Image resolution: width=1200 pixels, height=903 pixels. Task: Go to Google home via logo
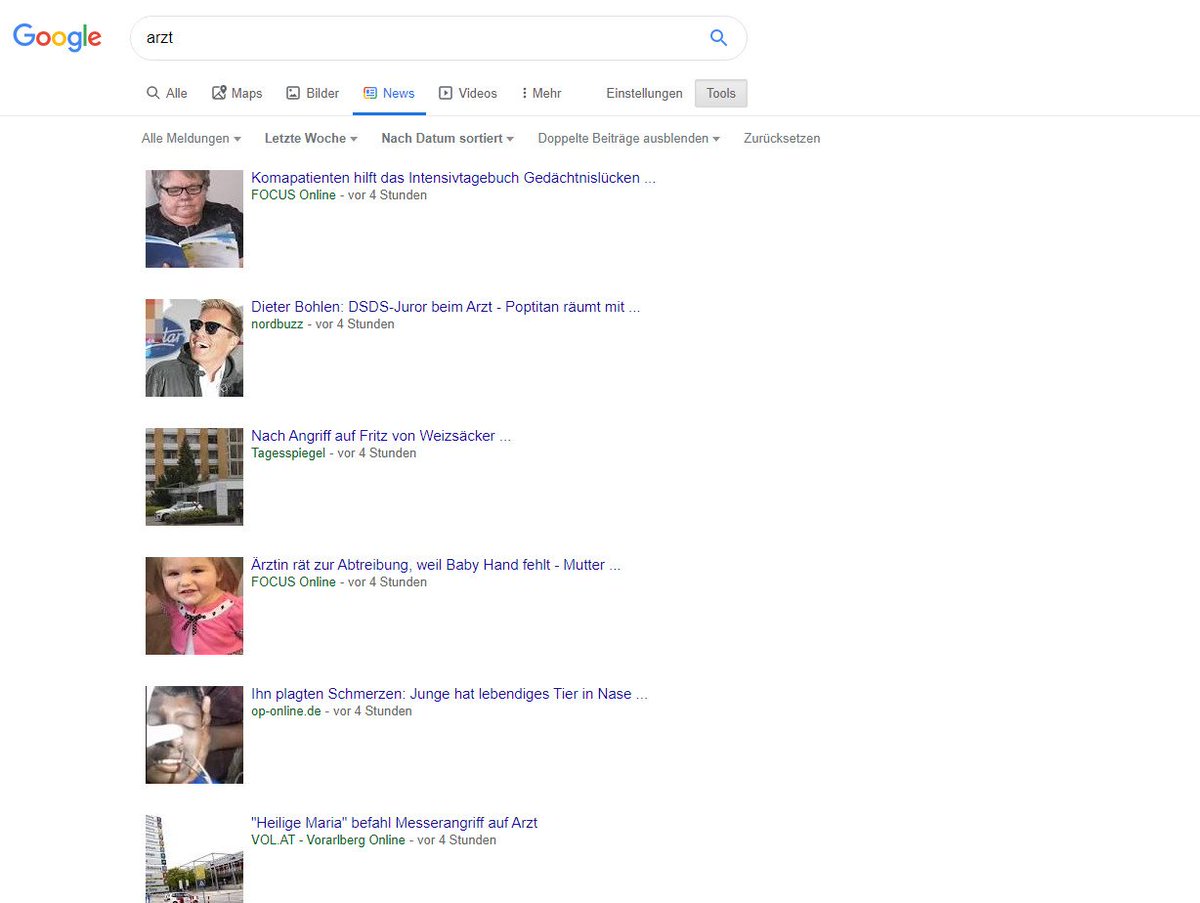coord(57,38)
